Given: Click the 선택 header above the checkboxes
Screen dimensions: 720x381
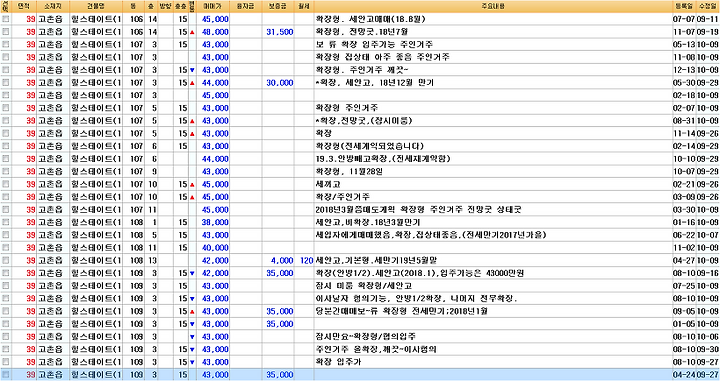Looking at the screenshot, I should (x=5, y=6).
